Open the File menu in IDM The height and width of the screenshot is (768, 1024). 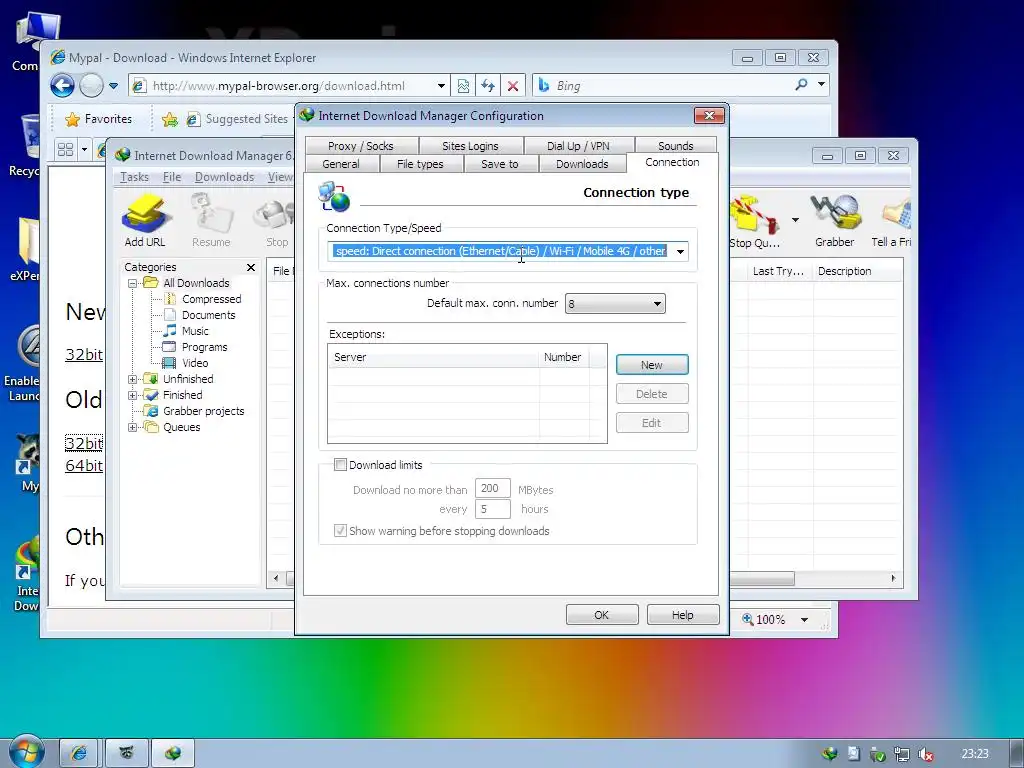(172, 177)
